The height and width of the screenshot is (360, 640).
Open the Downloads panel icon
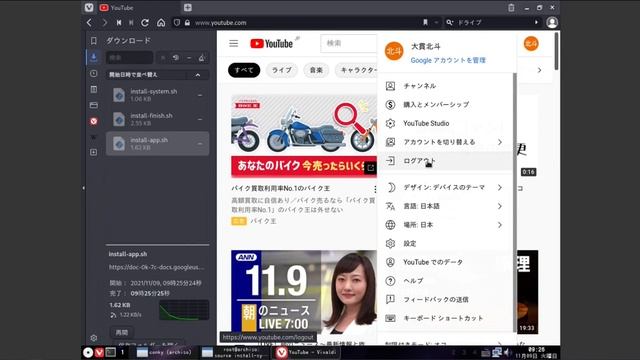click(93, 57)
